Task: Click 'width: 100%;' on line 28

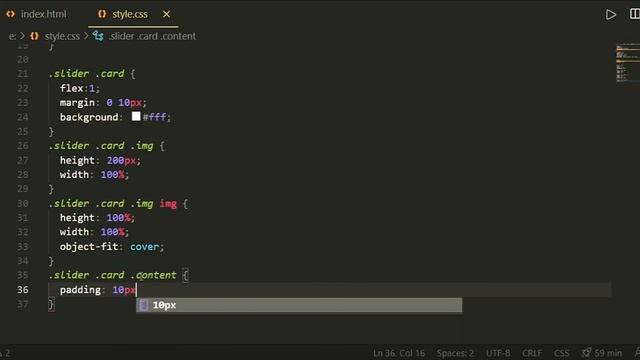Action: point(94,175)
